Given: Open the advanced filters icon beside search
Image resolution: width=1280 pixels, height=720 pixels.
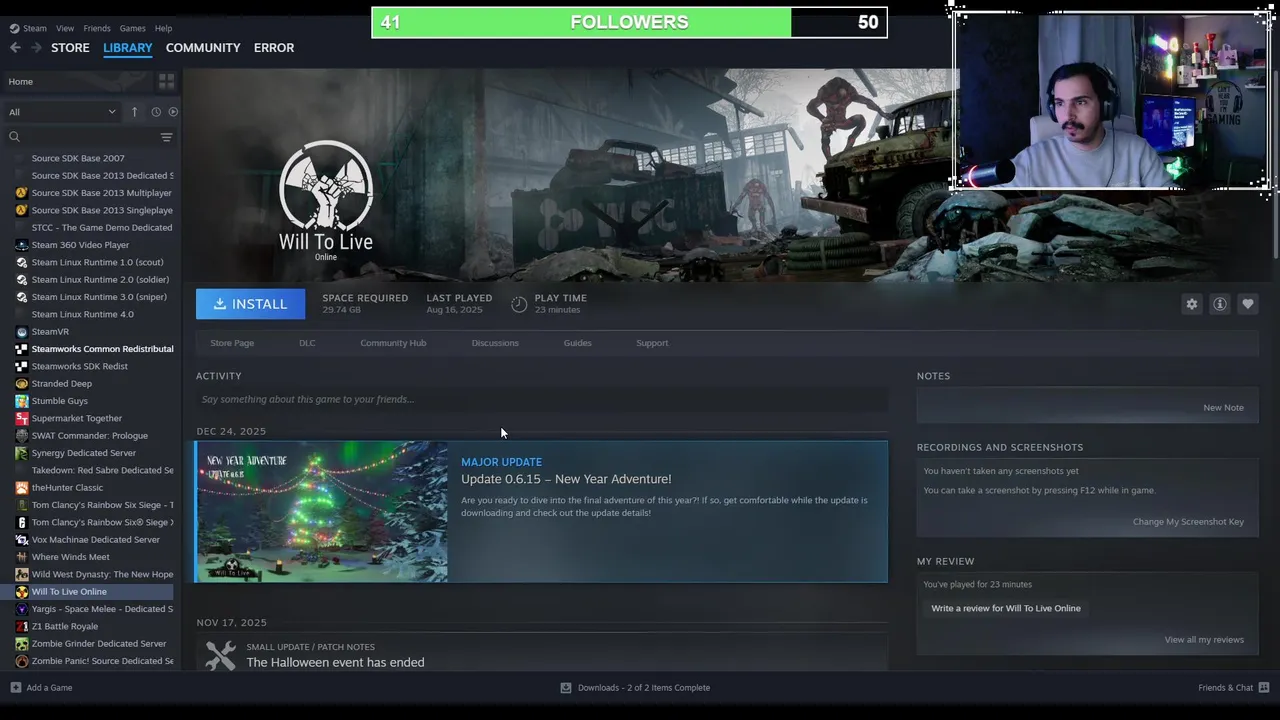Looking at the screenshot, I should [166, 137].
